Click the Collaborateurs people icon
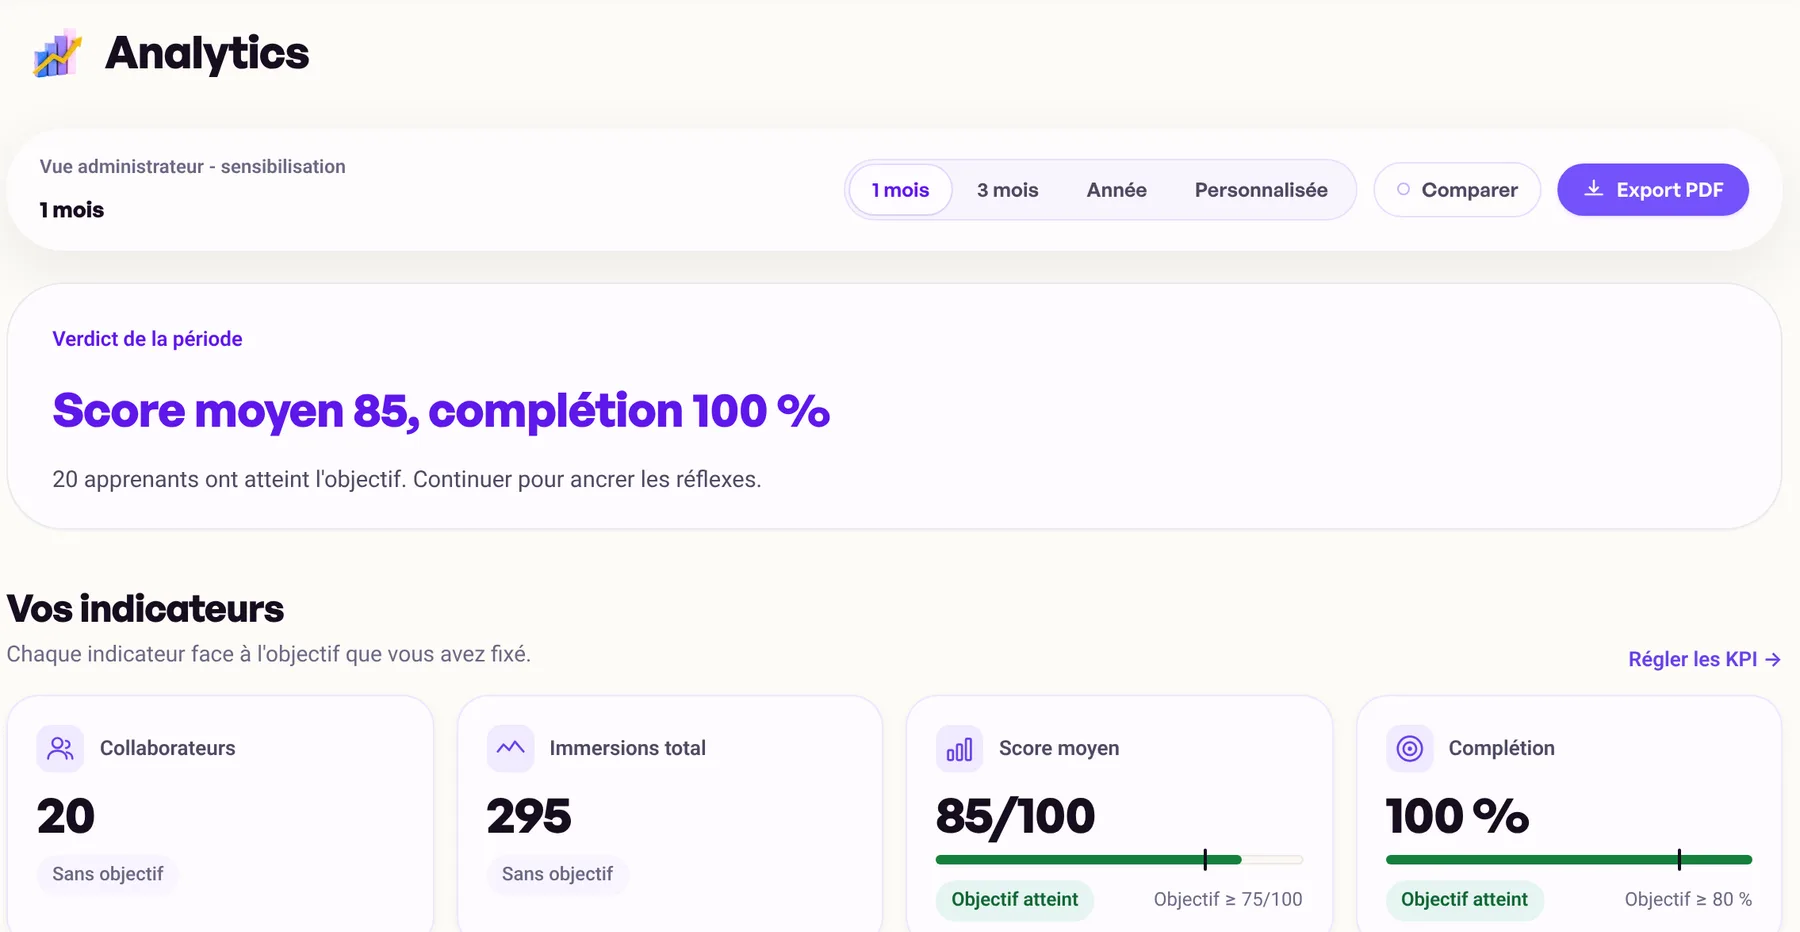The width and height of the screenshot is (1800, 932). pos(61,749)
